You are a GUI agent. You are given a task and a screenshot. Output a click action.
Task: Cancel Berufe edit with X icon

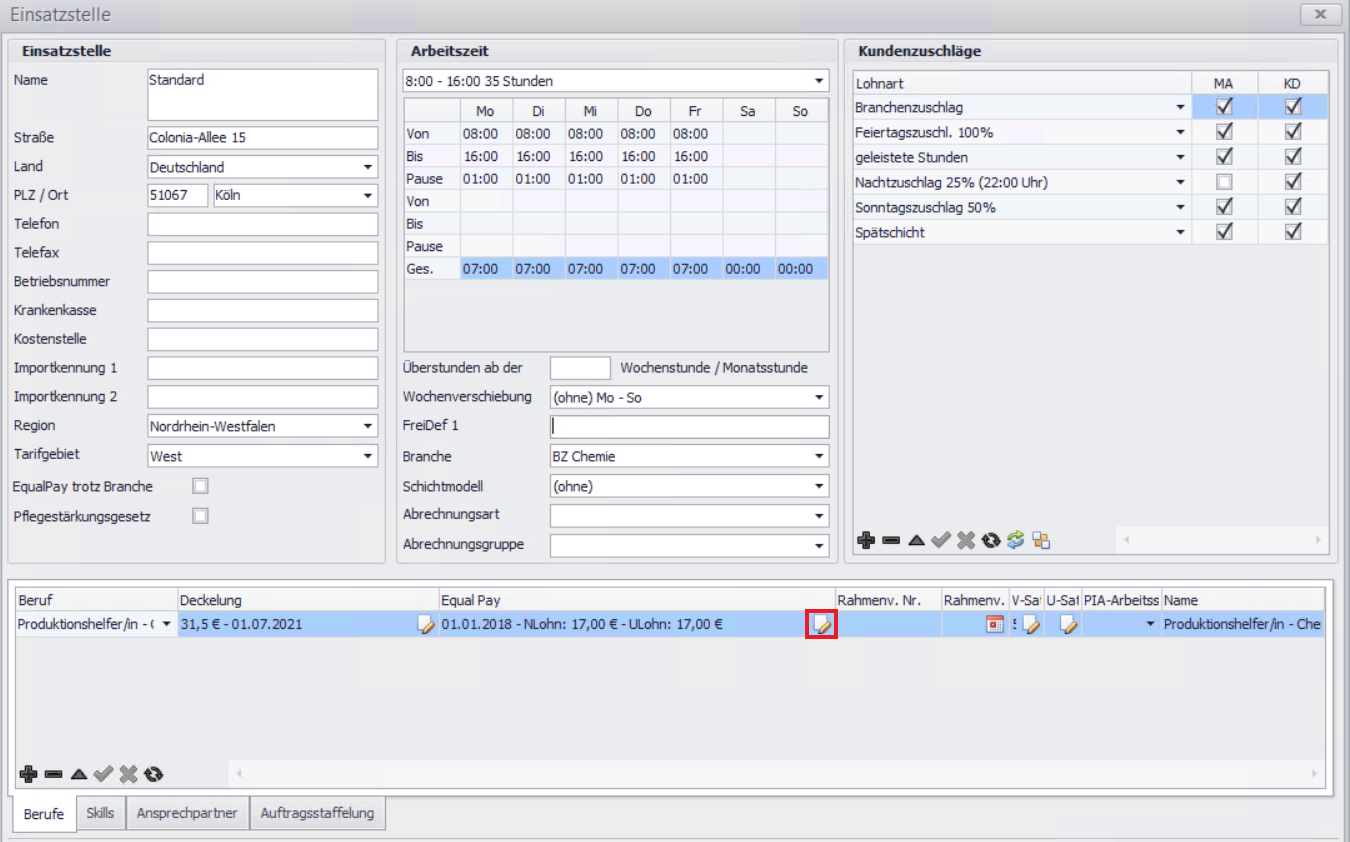coord(128,773)
